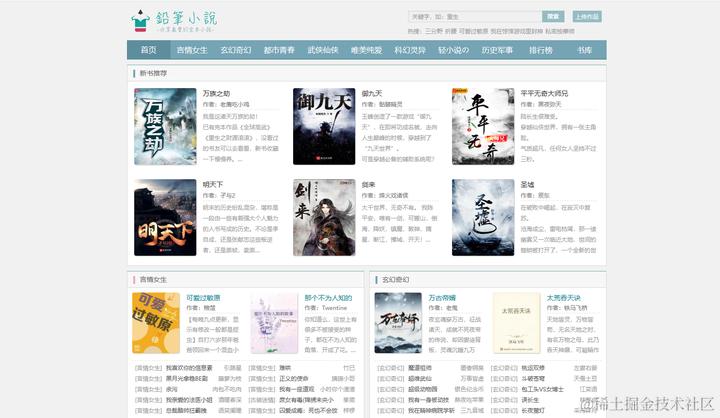Click the 铅笔小说 pencil logo
Screen dimensions: 720x418
point(174,21)
